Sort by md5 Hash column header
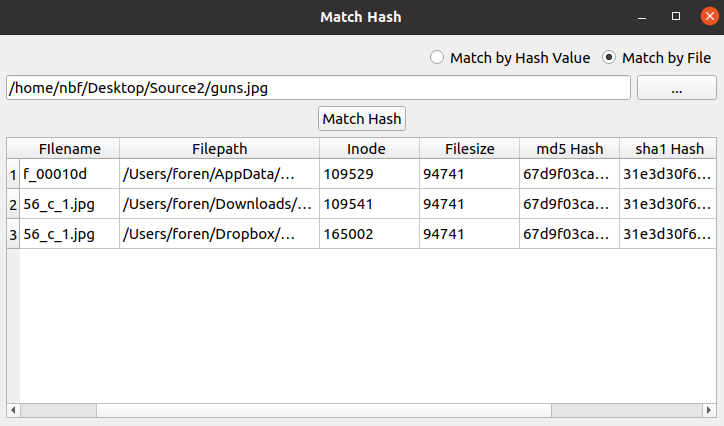The height and width of the screenshot is (426, 724). (x=569, y=149)
